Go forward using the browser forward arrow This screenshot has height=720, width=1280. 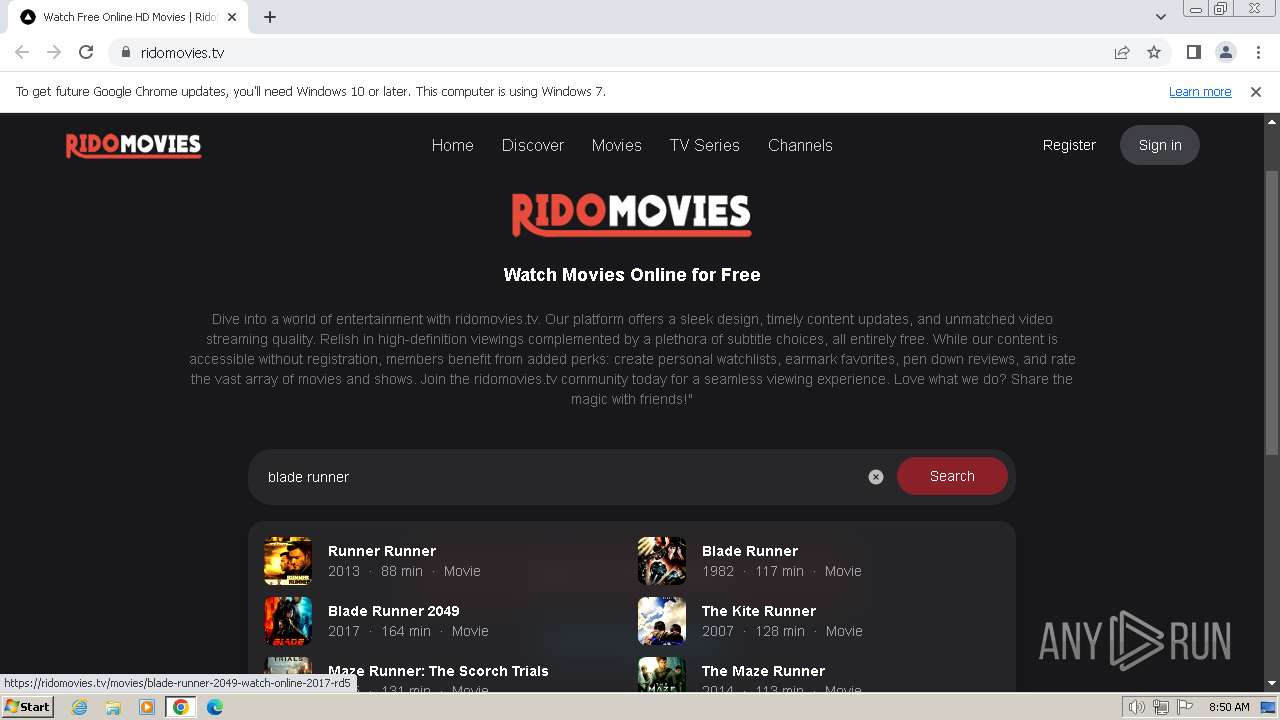[54, 52]
